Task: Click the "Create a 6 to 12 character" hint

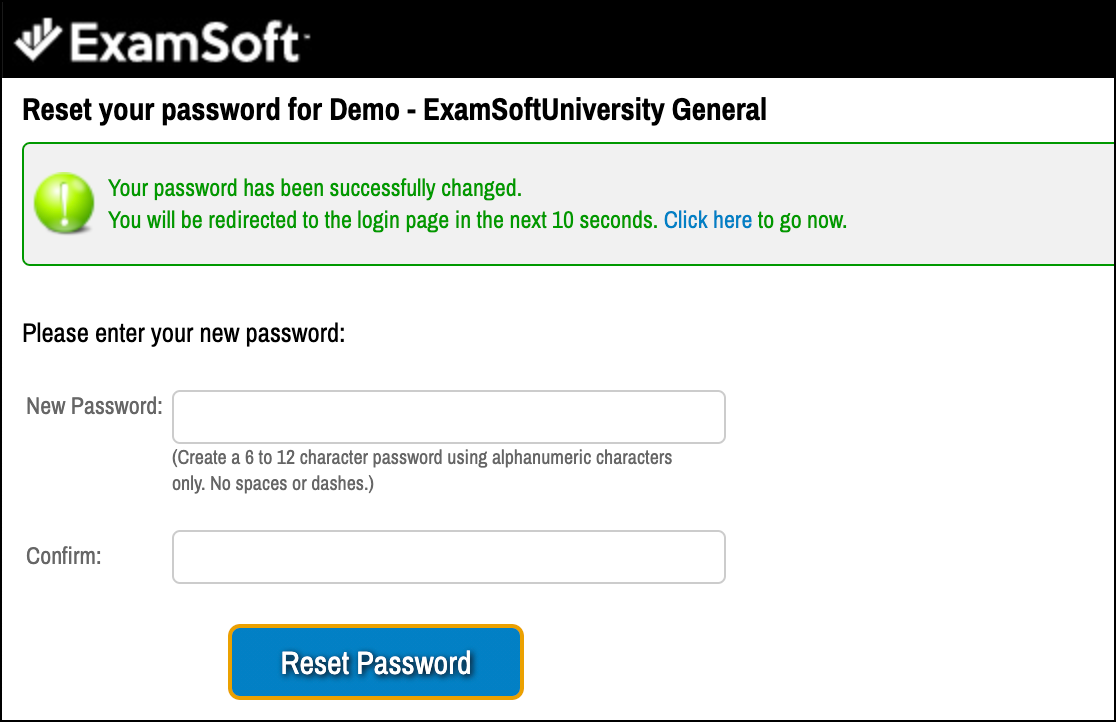Action: pos(422,458)
